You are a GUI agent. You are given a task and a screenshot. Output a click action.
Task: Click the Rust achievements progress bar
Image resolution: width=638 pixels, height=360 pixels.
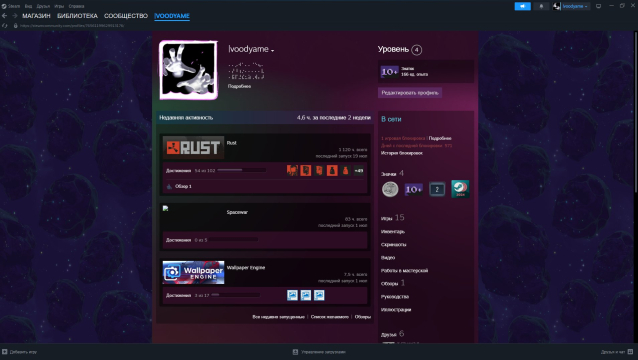click(242, 170)
